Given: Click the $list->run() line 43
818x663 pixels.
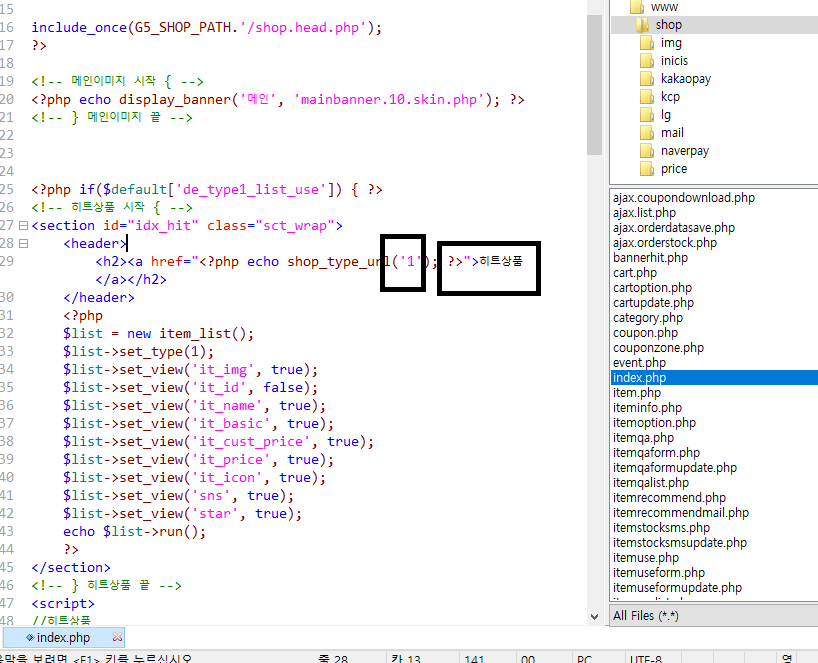Looking at the screenshot, I should (x=135, y=532).
